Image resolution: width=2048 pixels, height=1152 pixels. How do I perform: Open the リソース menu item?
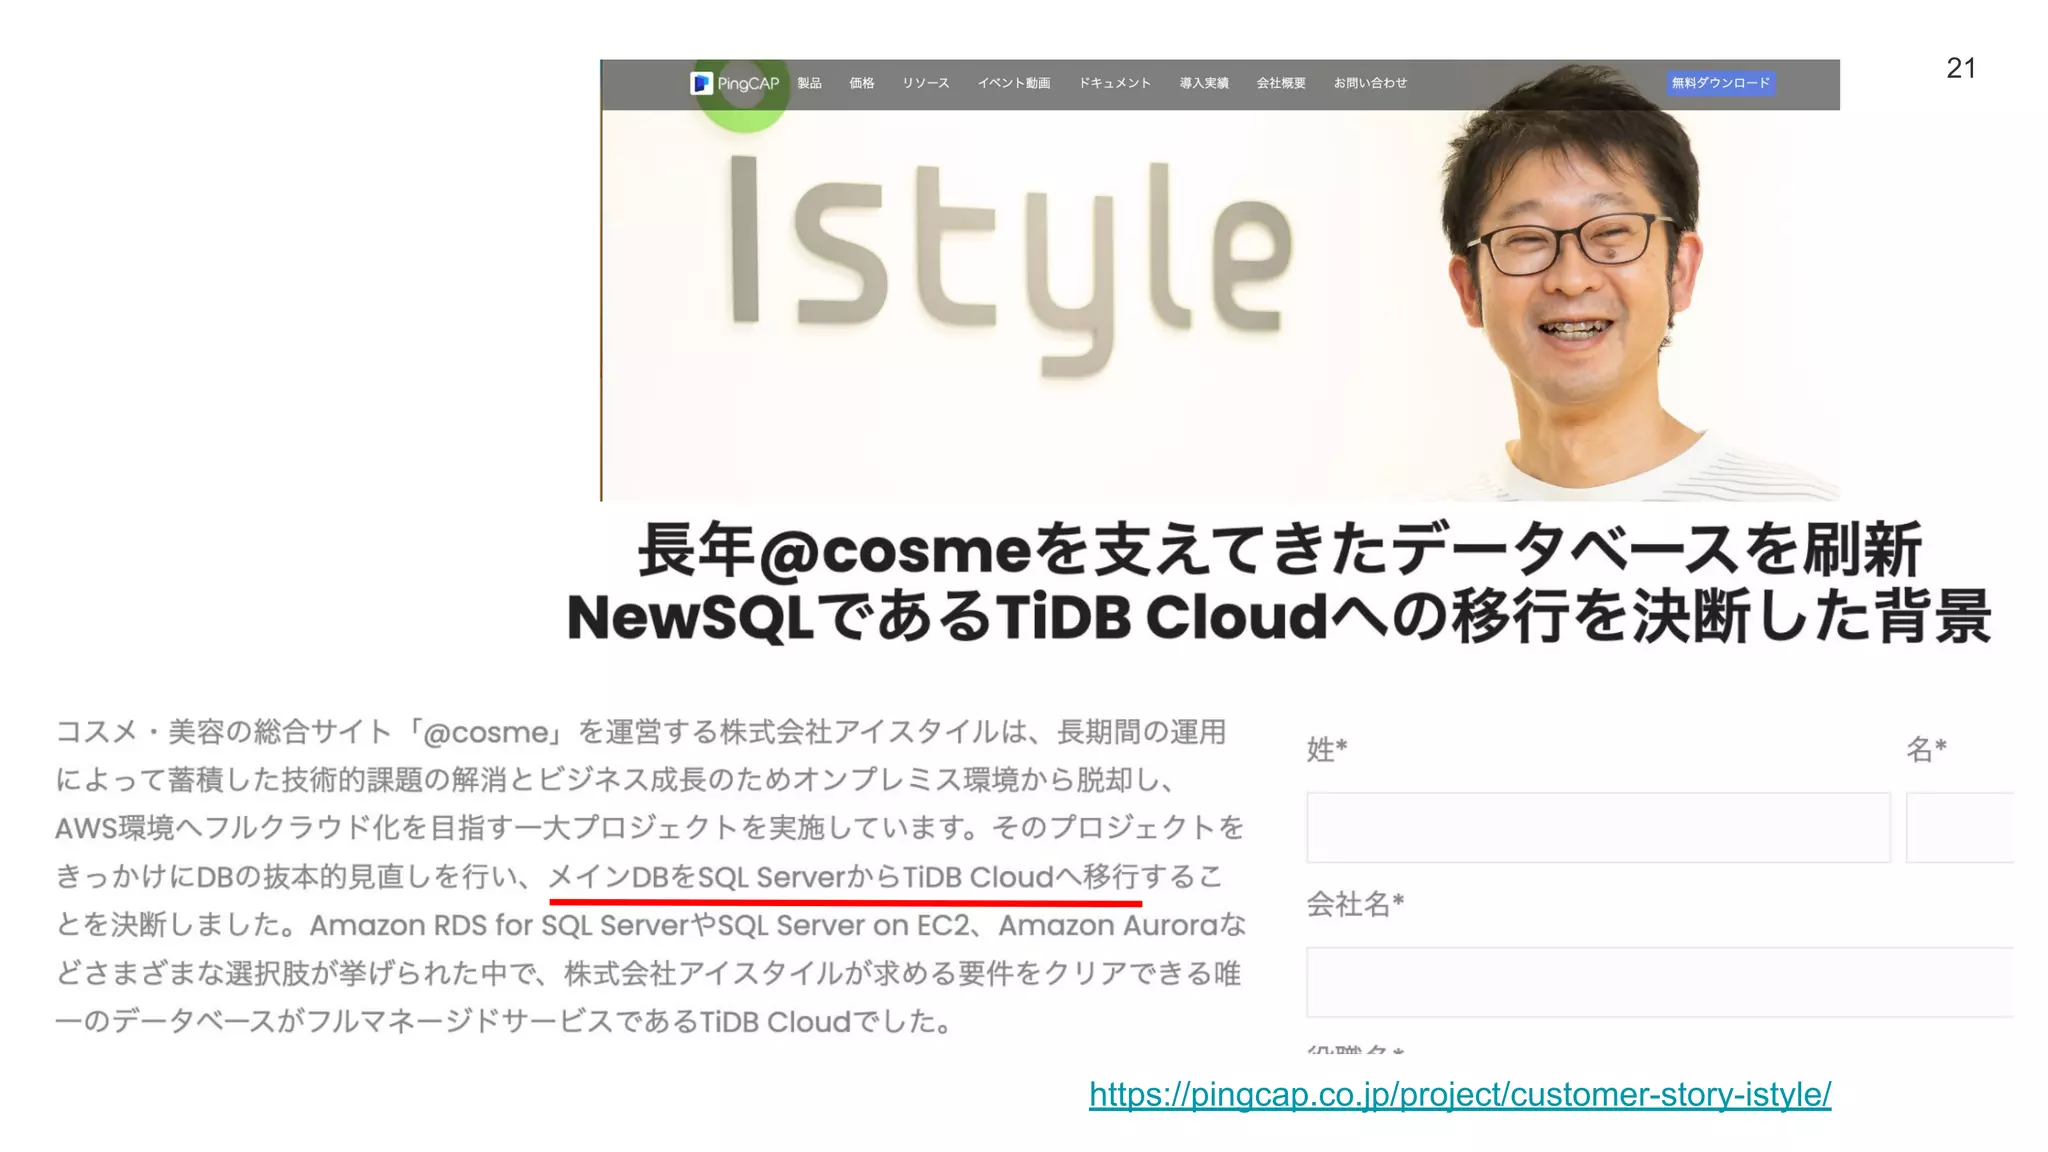tap(925, 83)
